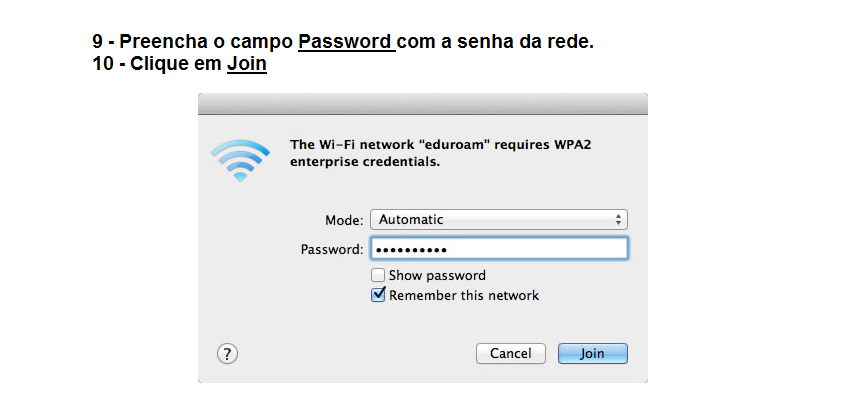
Task: Click the Password: field label
Action: coord(332,250)
